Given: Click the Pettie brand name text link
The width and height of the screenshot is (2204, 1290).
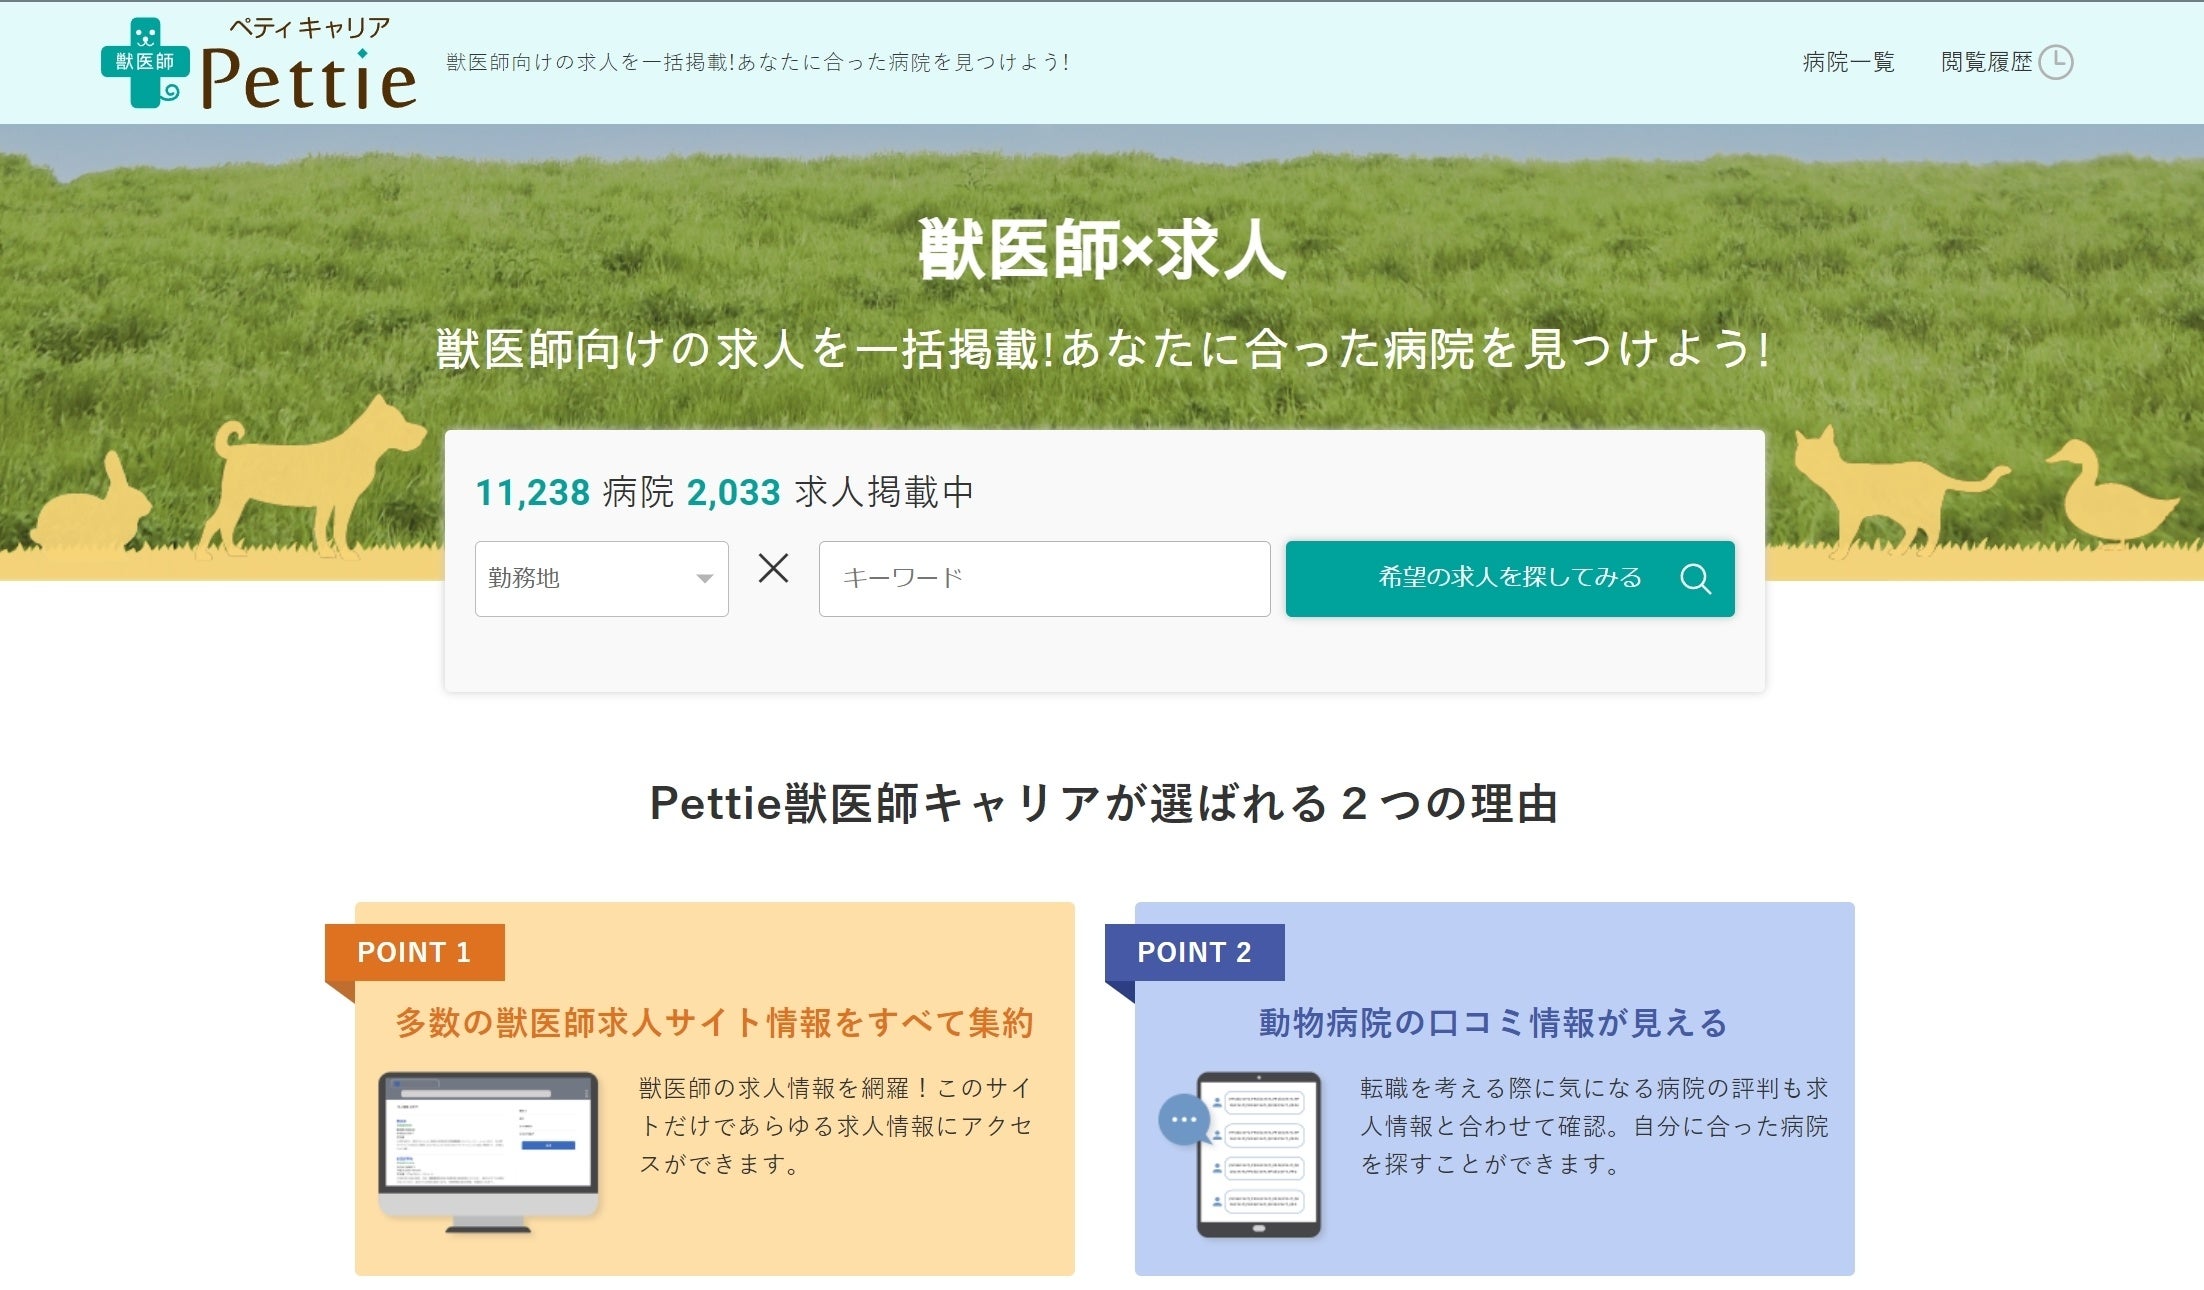Looking at the screenshot, I should [308, 80].
